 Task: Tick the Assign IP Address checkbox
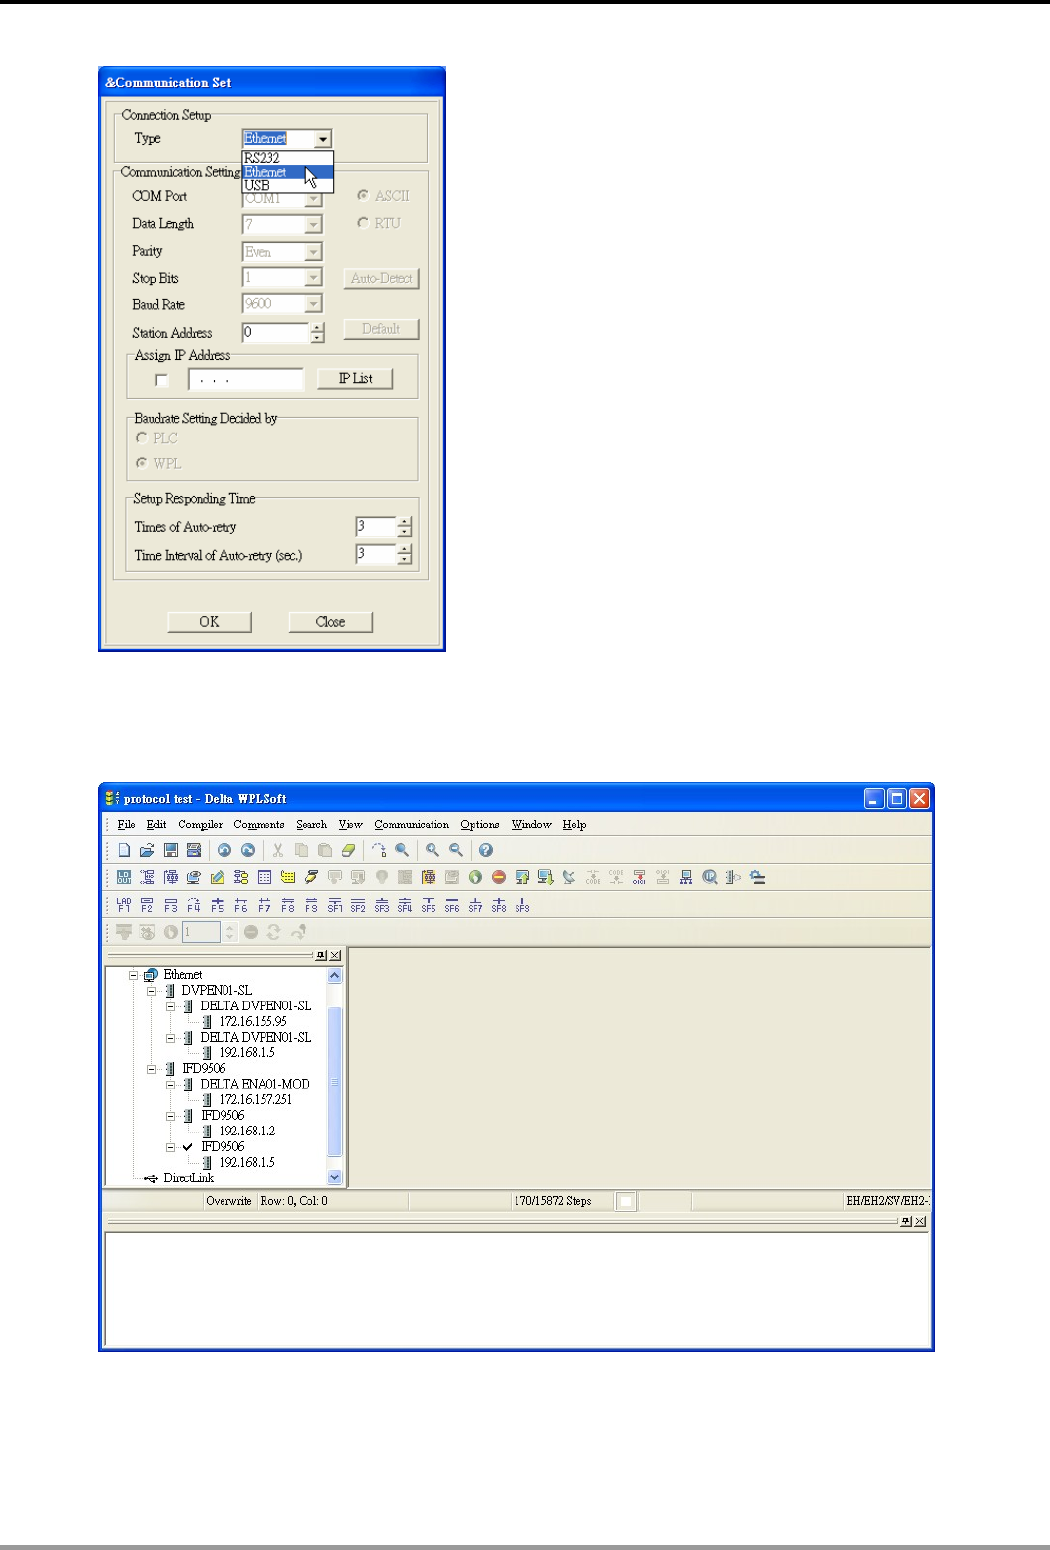pos(162,380)
